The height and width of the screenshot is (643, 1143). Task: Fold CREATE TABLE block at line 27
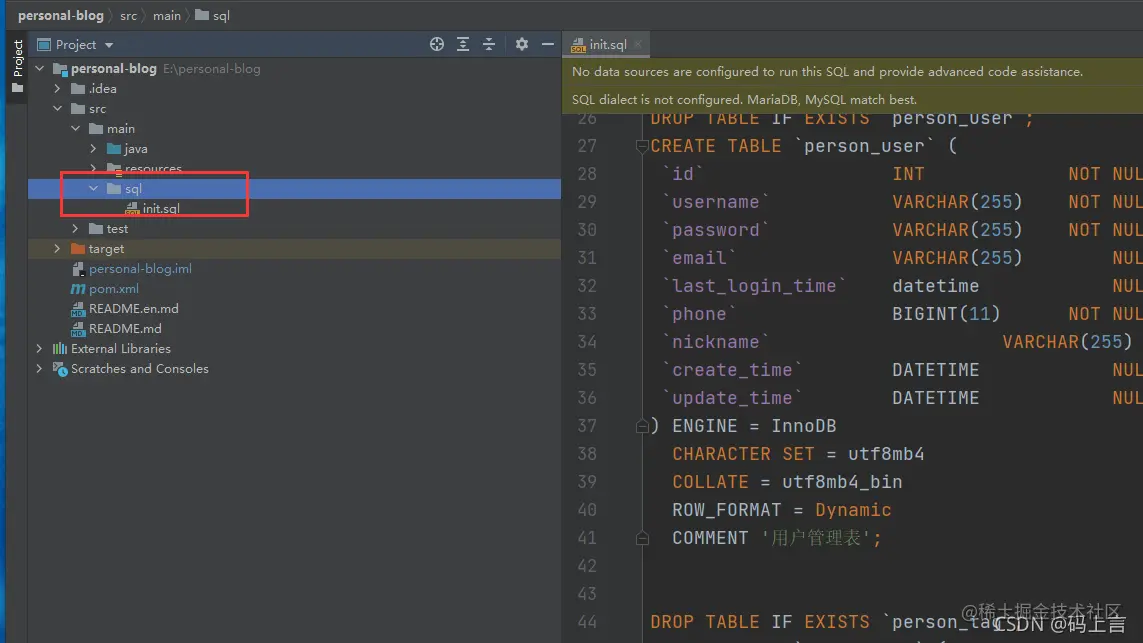click(x=642, y=146)
